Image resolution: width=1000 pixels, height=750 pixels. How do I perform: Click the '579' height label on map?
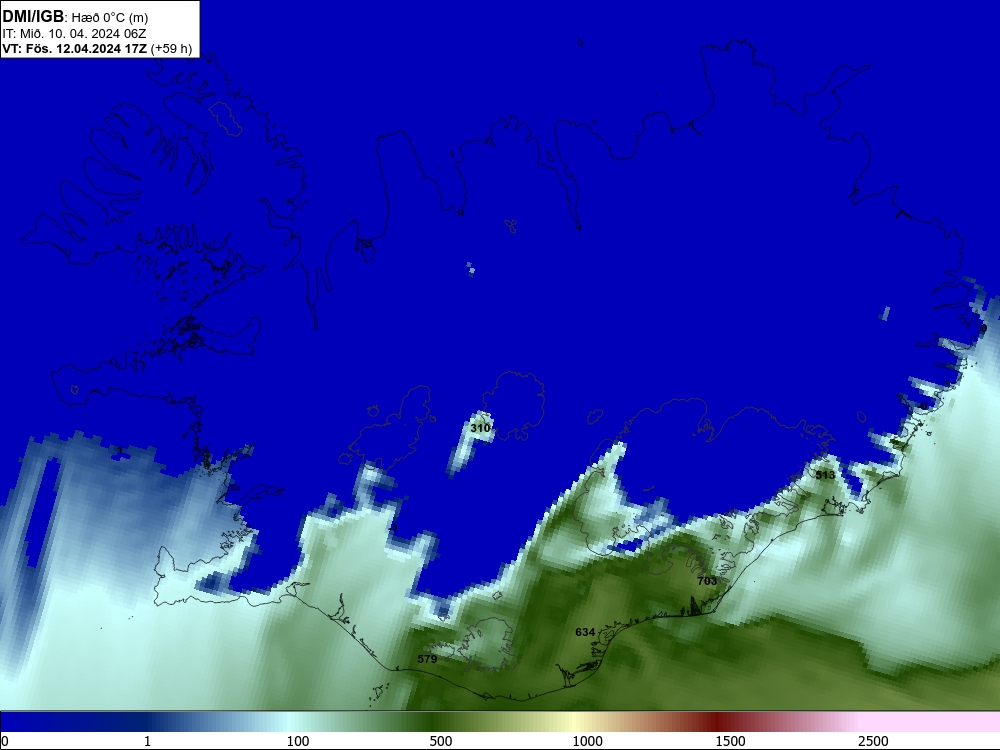[427, 659]
